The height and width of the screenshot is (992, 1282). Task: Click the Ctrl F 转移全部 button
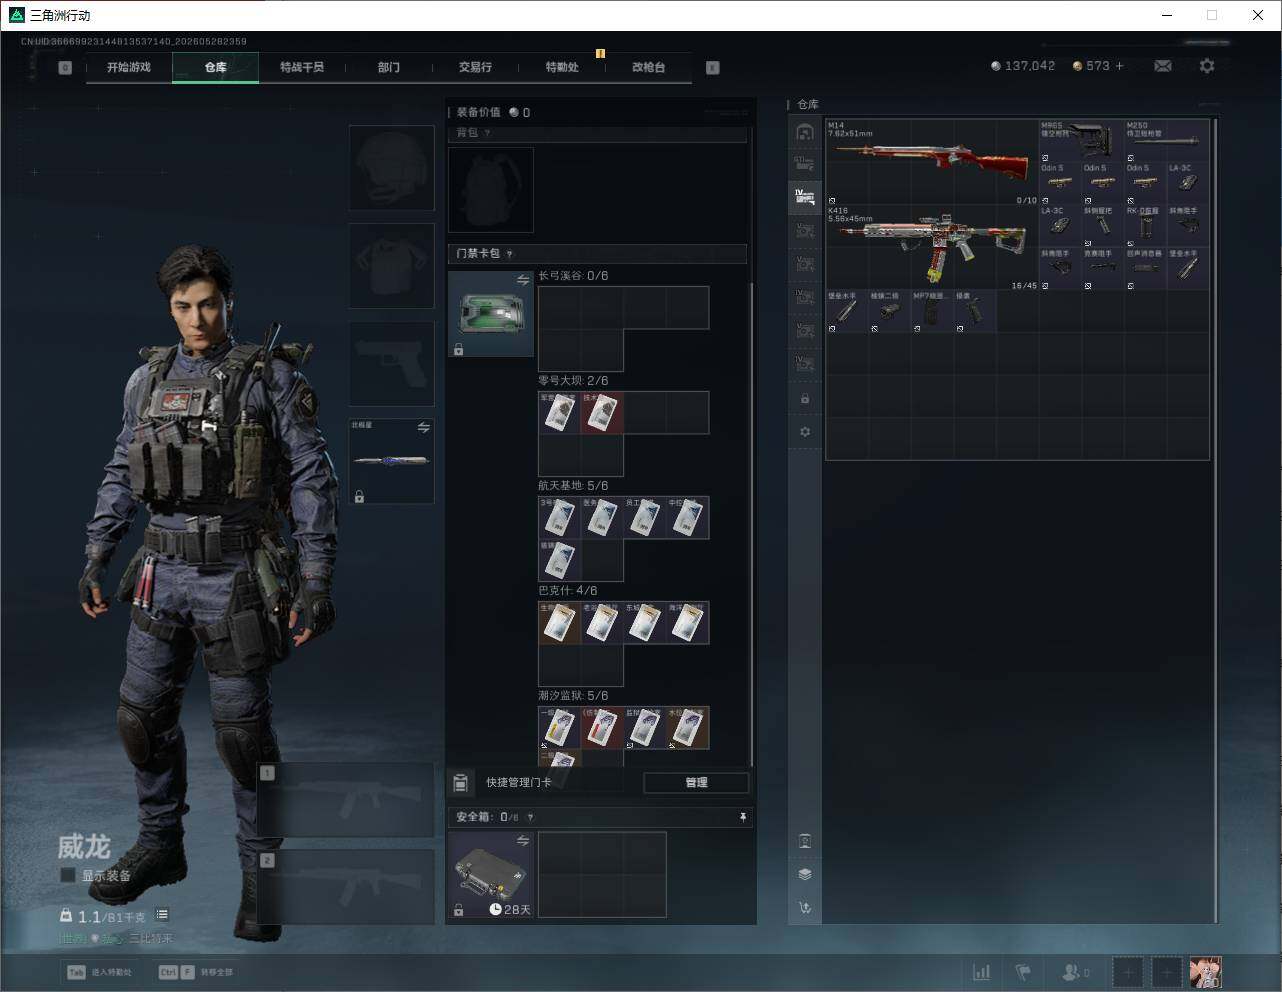pyautogui.click(x=196, y=972)
